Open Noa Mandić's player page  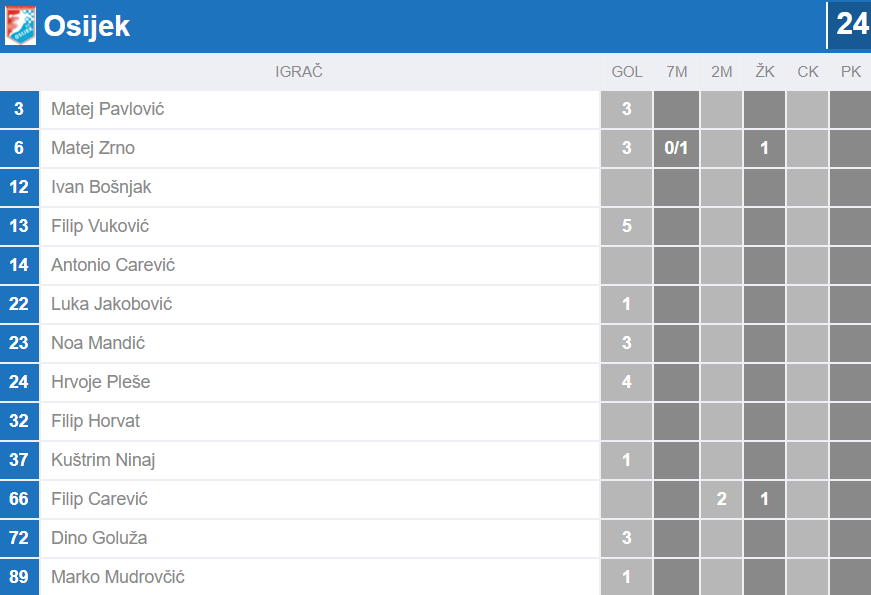point(98,343)
